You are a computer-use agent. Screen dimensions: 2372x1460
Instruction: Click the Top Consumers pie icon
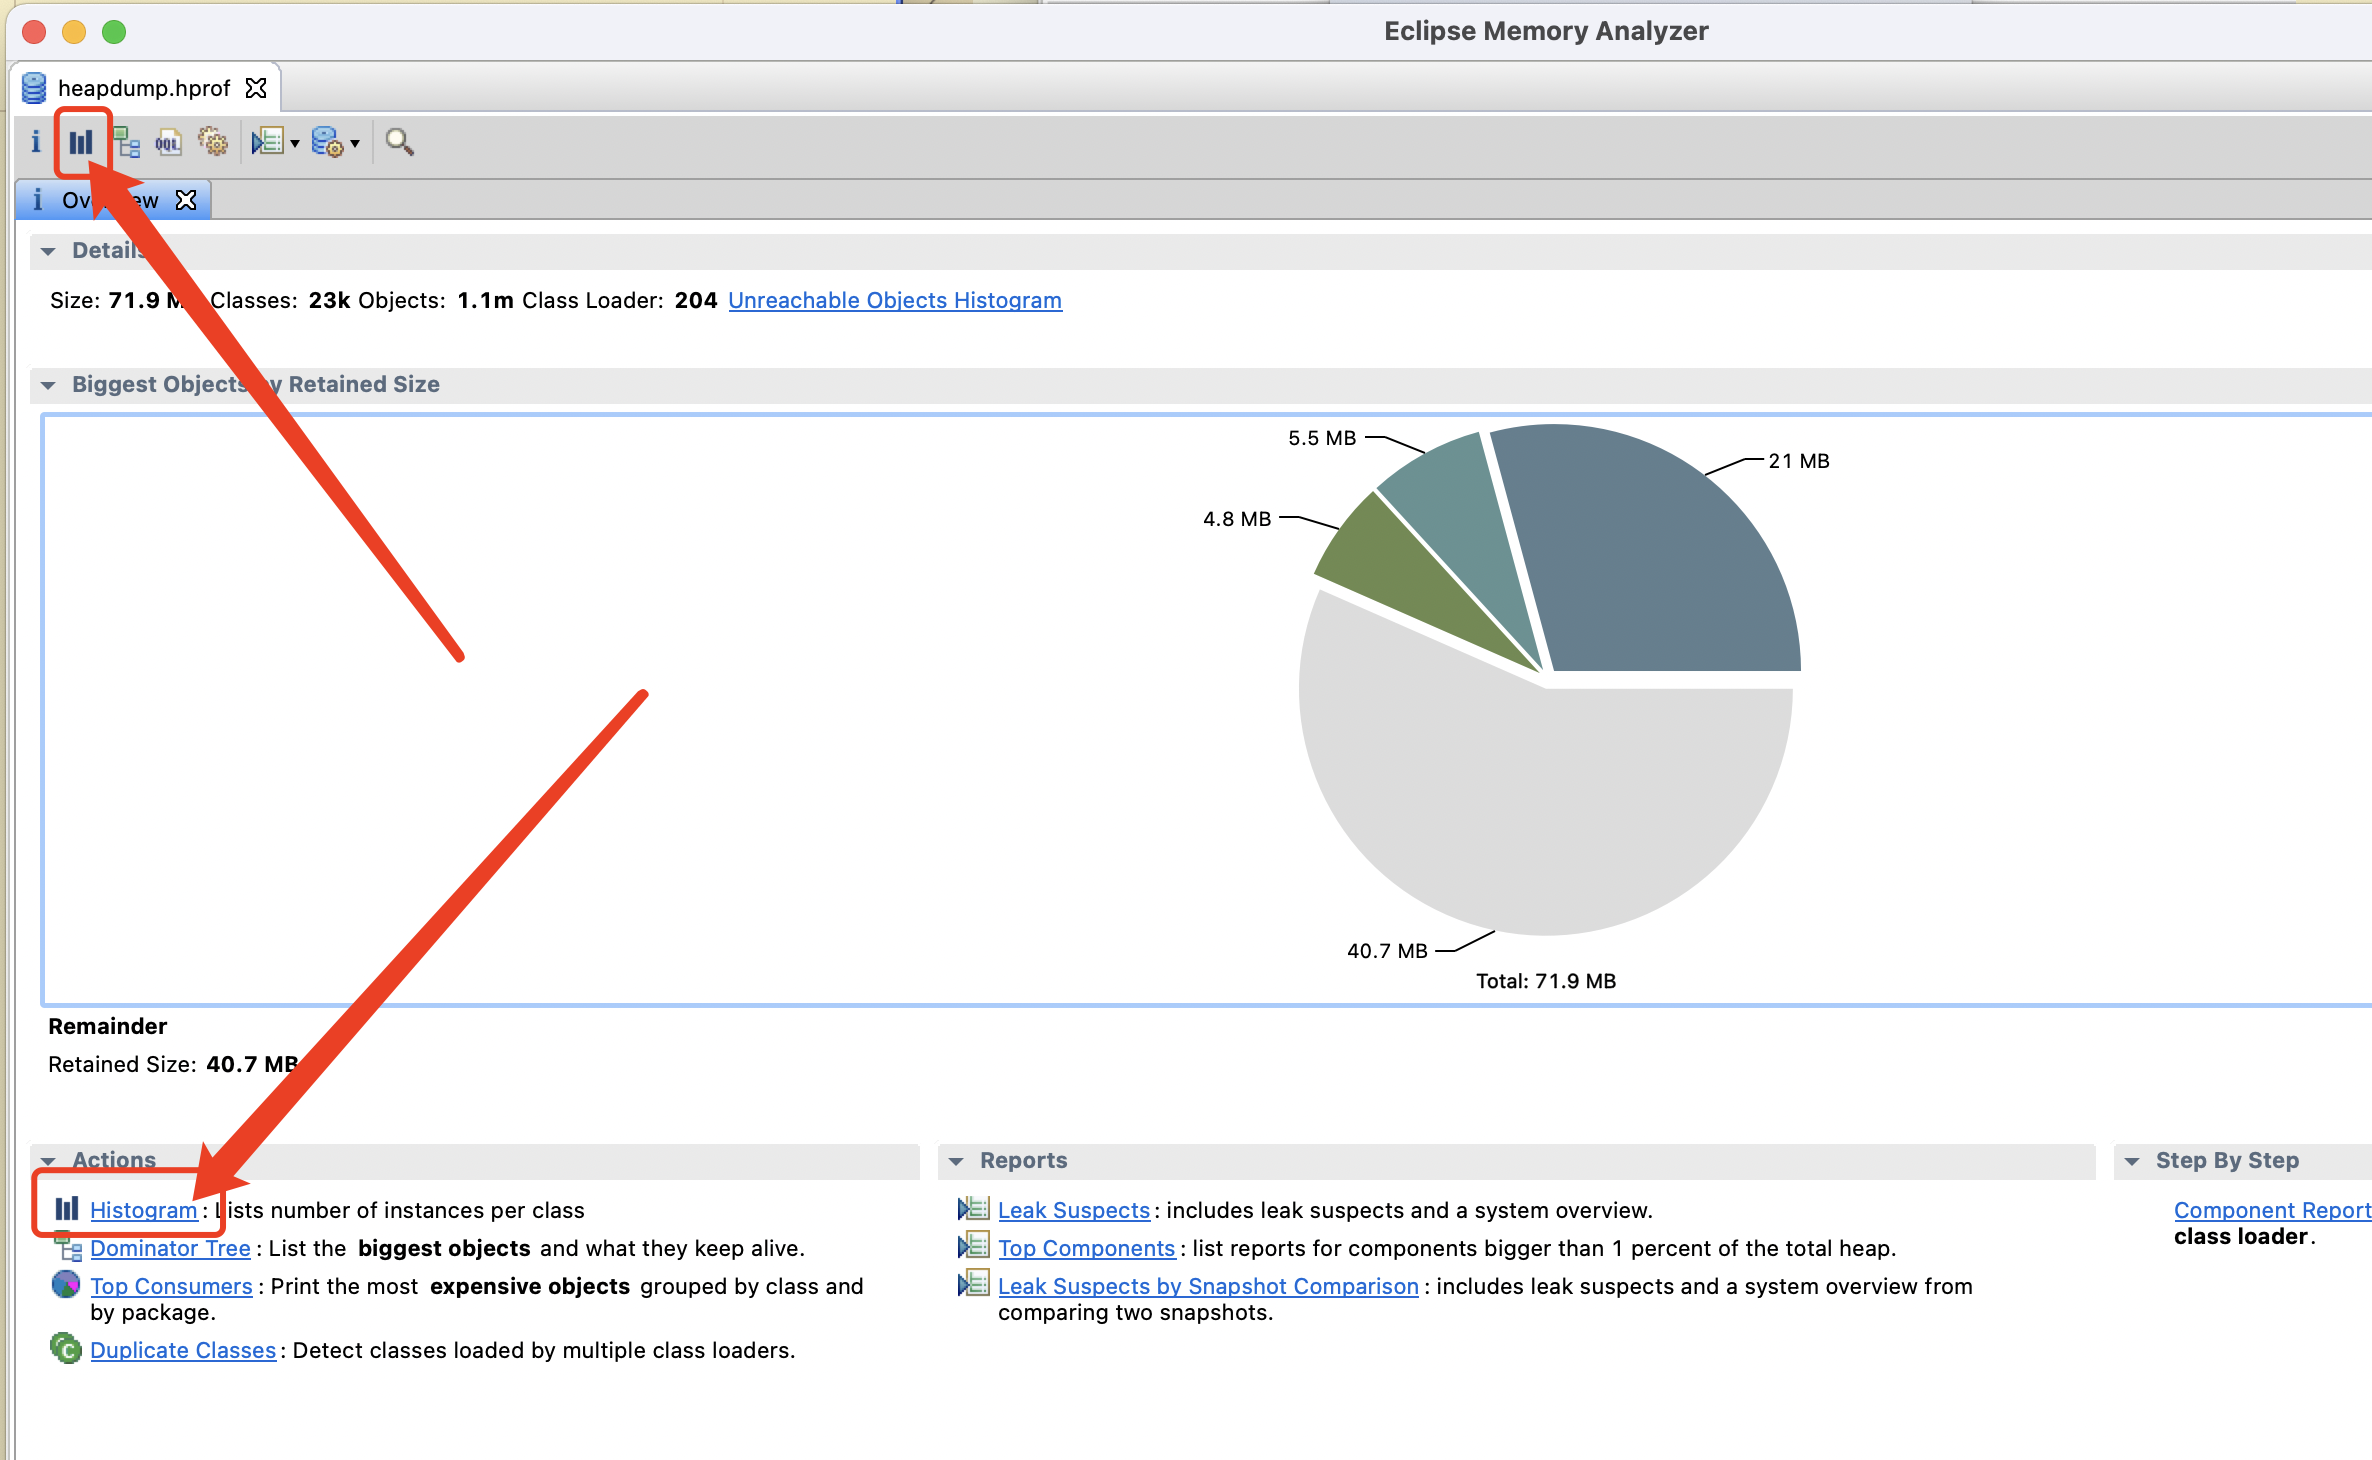pos(66,1284)
